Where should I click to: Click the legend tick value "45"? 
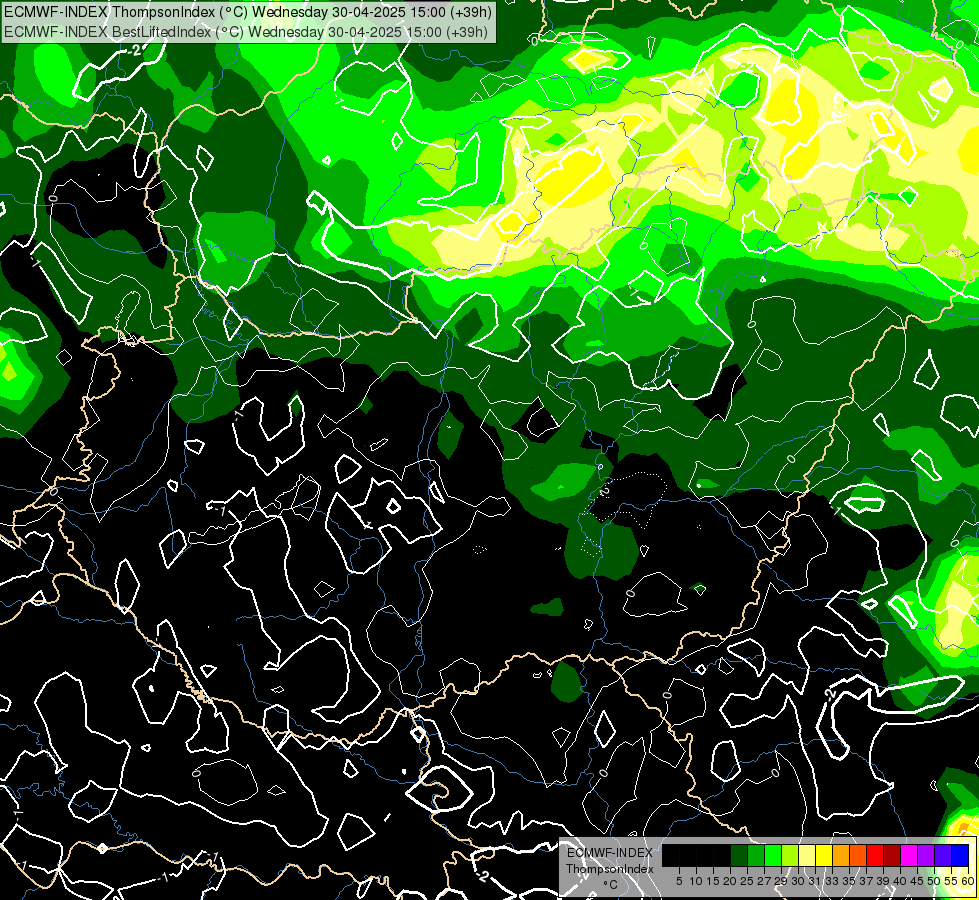click(x=918, y=881)
